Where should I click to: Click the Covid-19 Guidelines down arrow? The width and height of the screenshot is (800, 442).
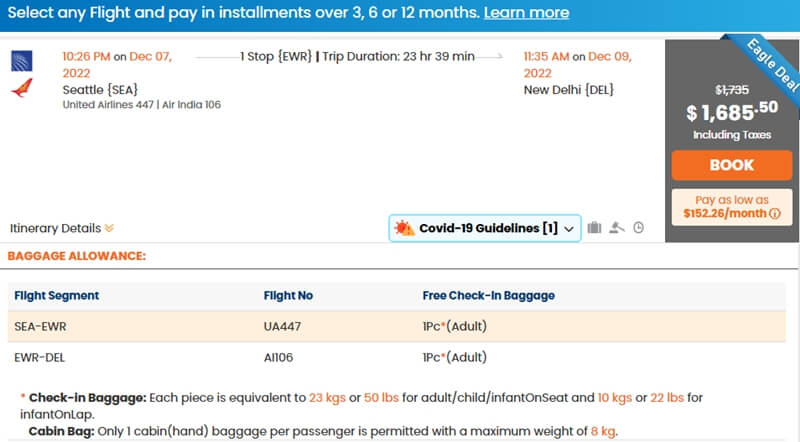569,229
